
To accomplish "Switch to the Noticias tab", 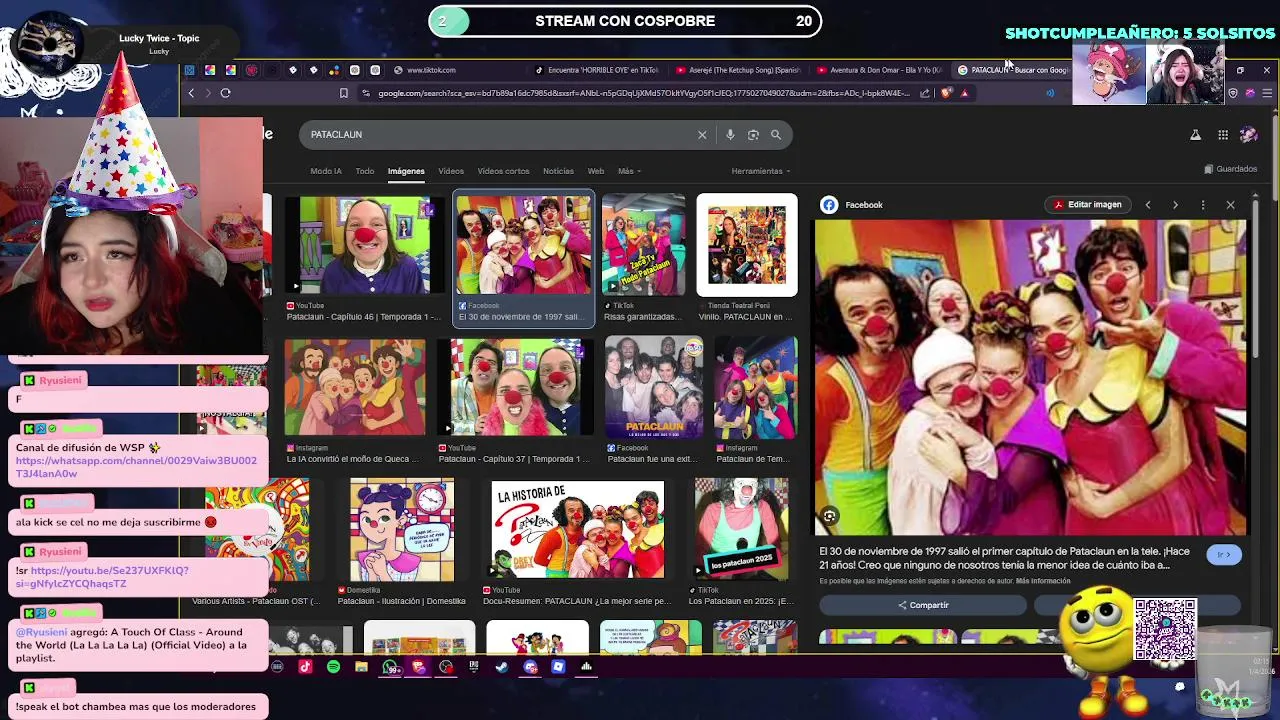I will click(x=558, y=171).
